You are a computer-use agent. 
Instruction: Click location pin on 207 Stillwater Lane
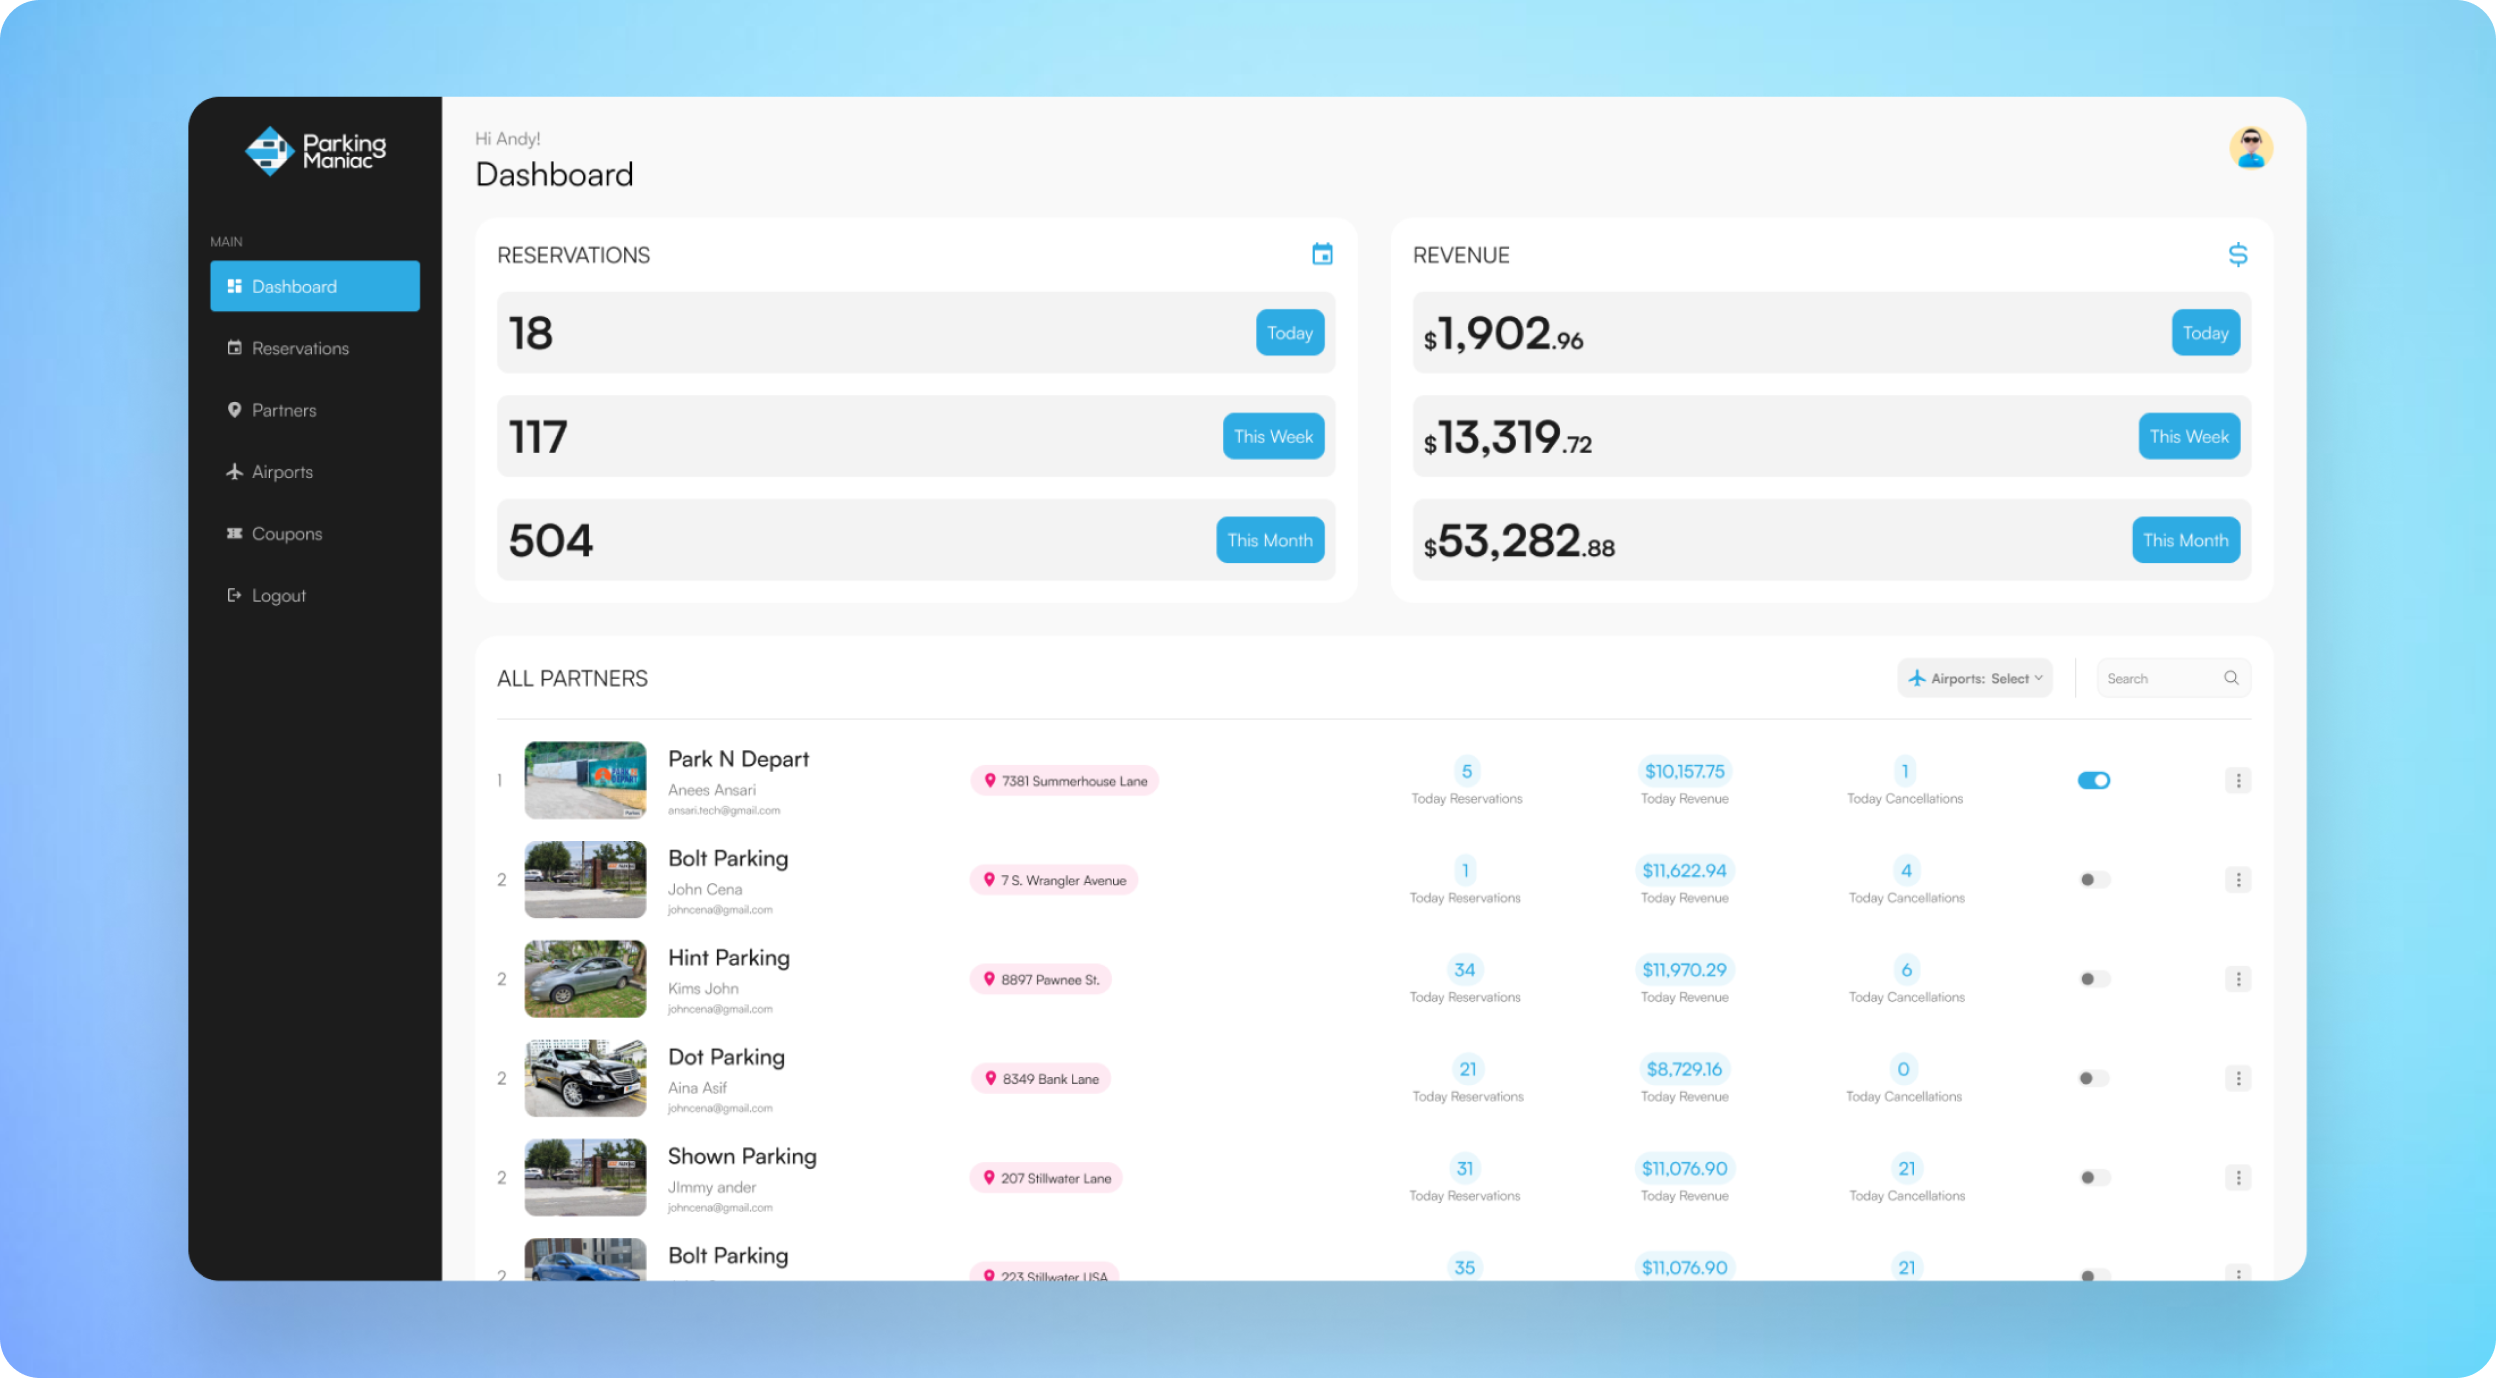point(989,1178)
